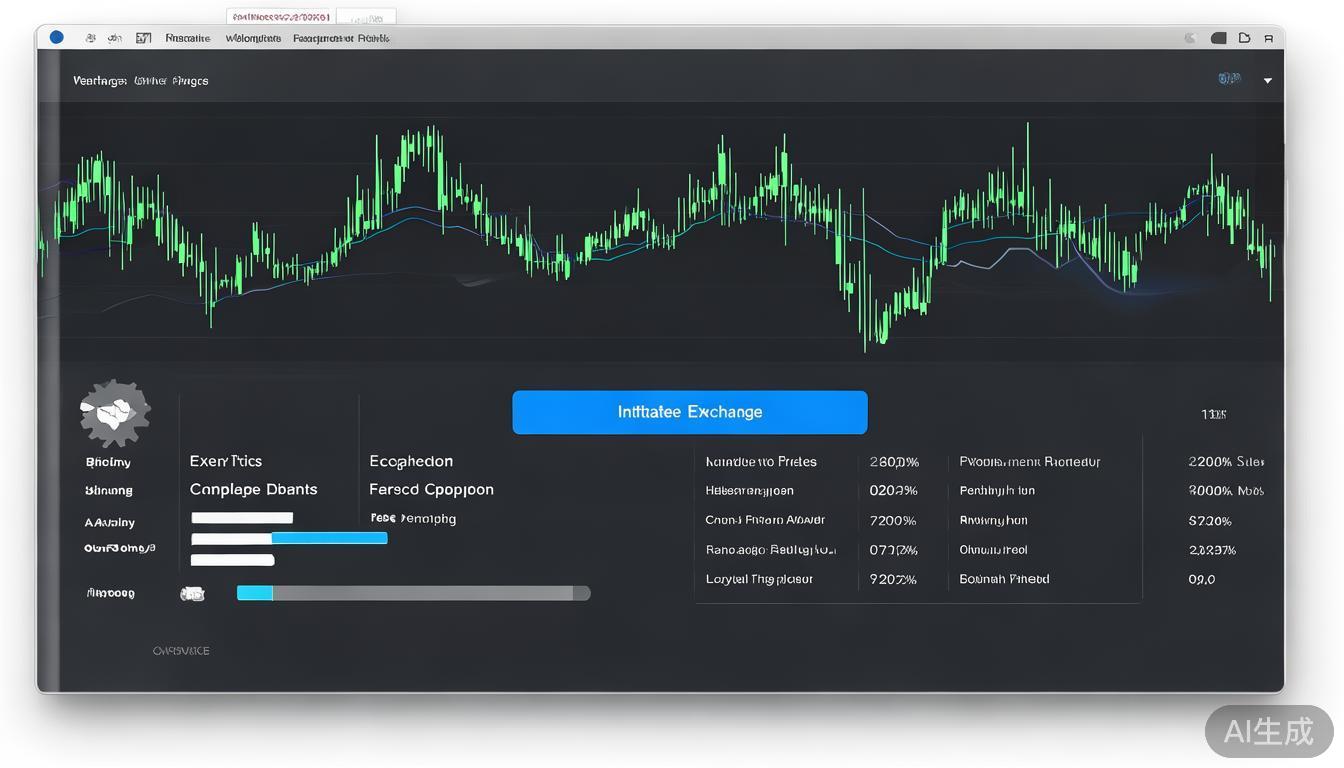Click the dark rounded tag icon in title bar
1344x768 pixels.
click(1218, 38)
